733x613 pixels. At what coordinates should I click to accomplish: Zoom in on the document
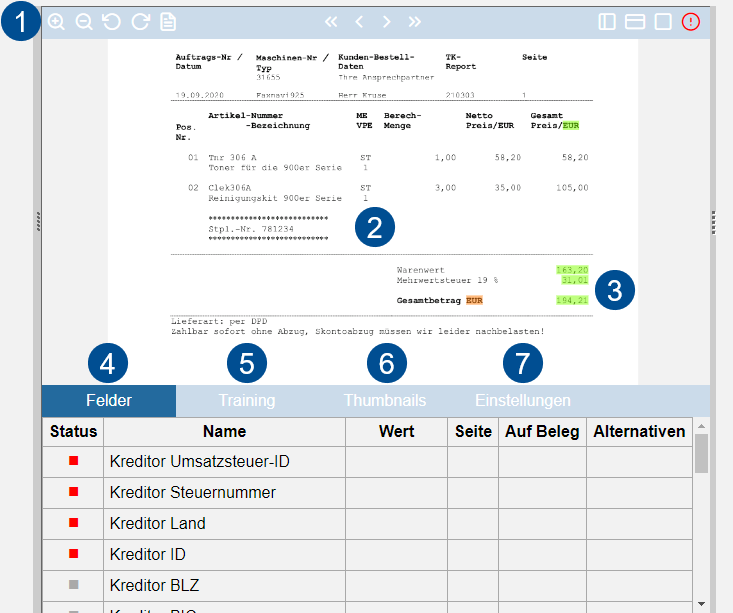57,22
